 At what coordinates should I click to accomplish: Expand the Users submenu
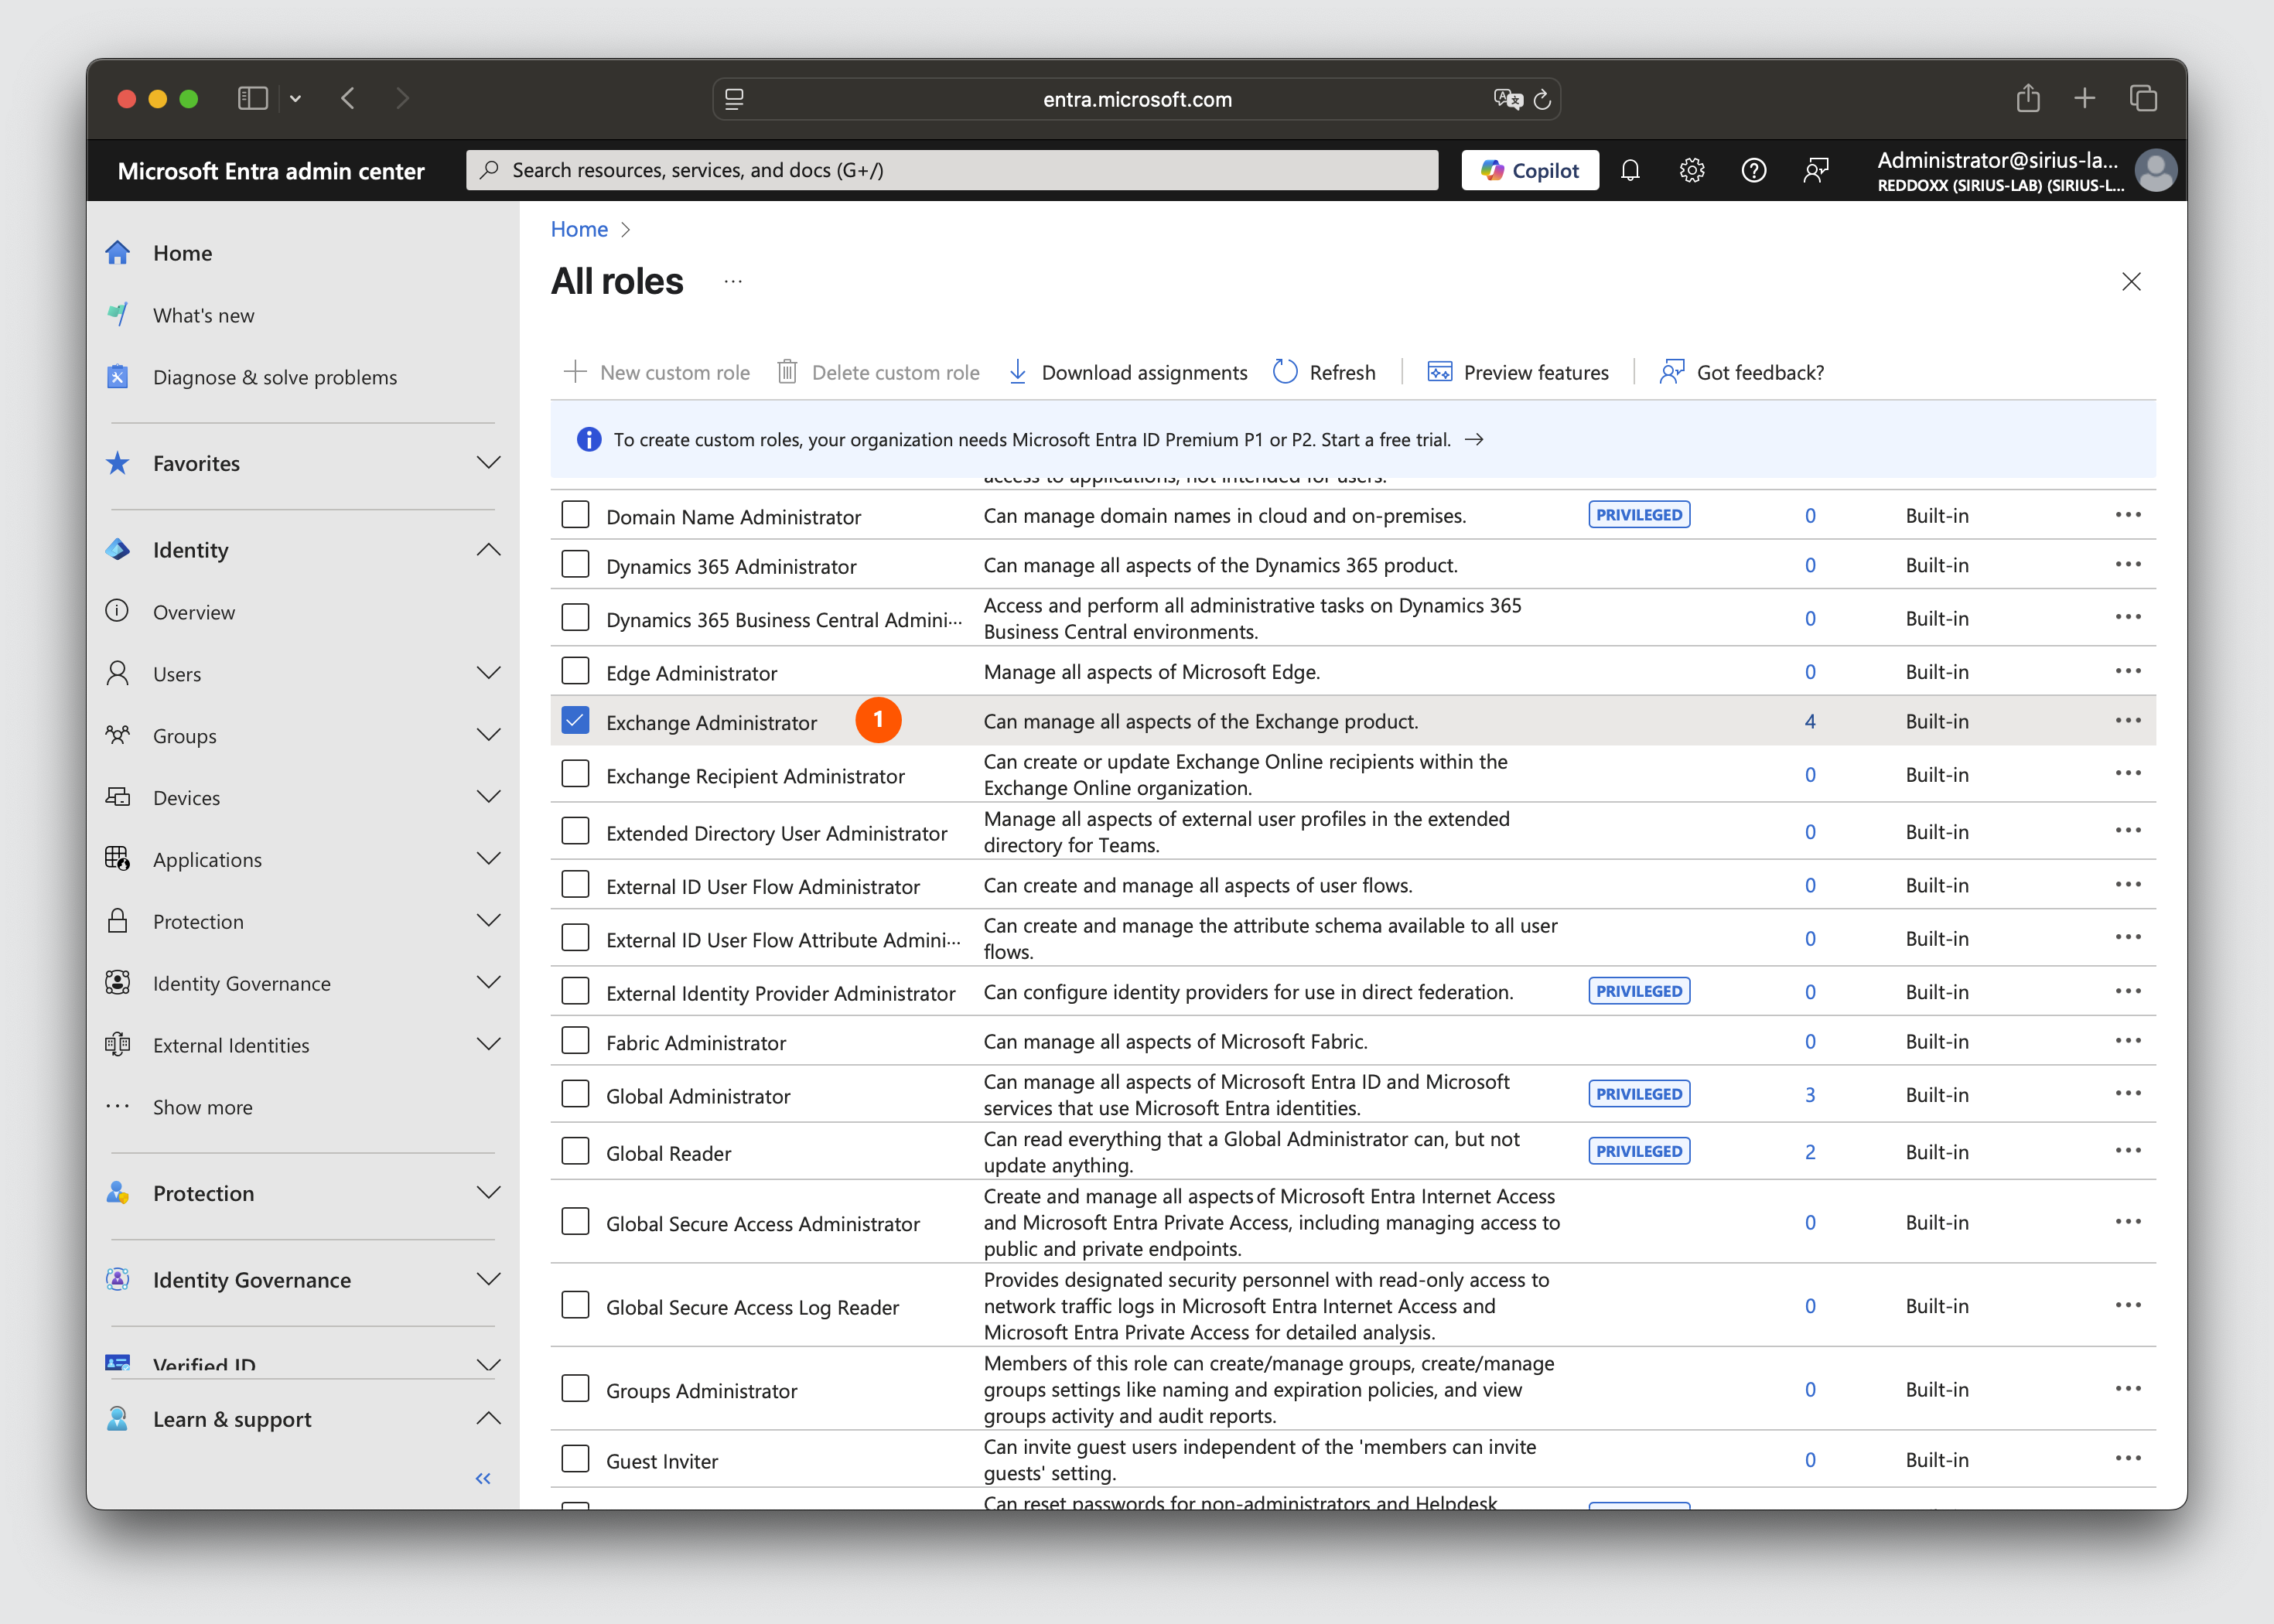pyautogui.click(x=488, y=673)
